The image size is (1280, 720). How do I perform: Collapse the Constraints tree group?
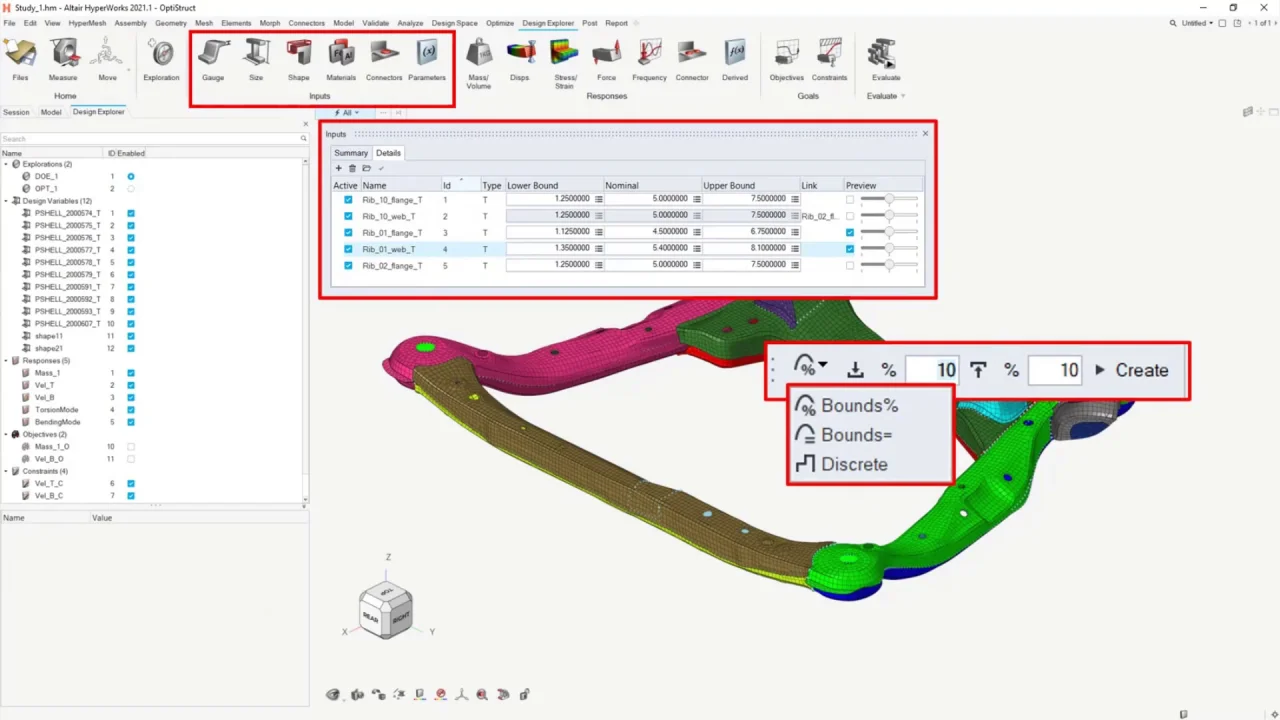click(x=6, y=471)
